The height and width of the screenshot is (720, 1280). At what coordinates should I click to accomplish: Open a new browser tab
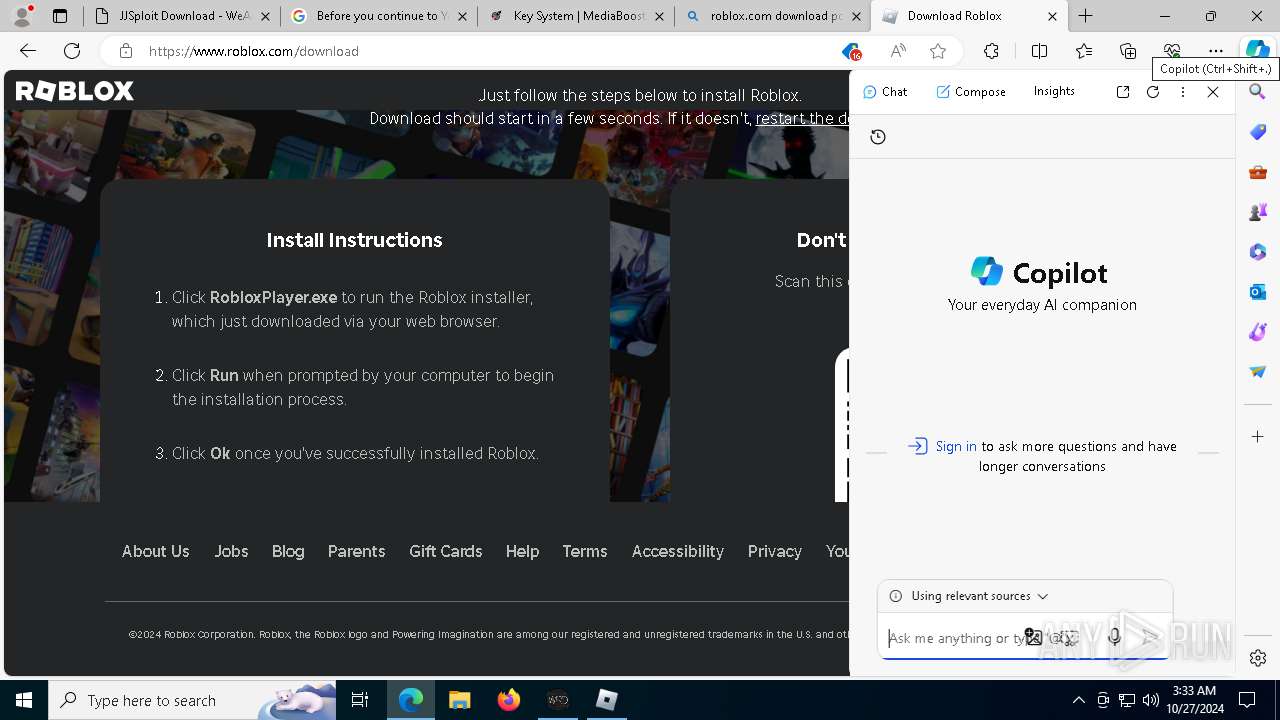point(1086,16)
